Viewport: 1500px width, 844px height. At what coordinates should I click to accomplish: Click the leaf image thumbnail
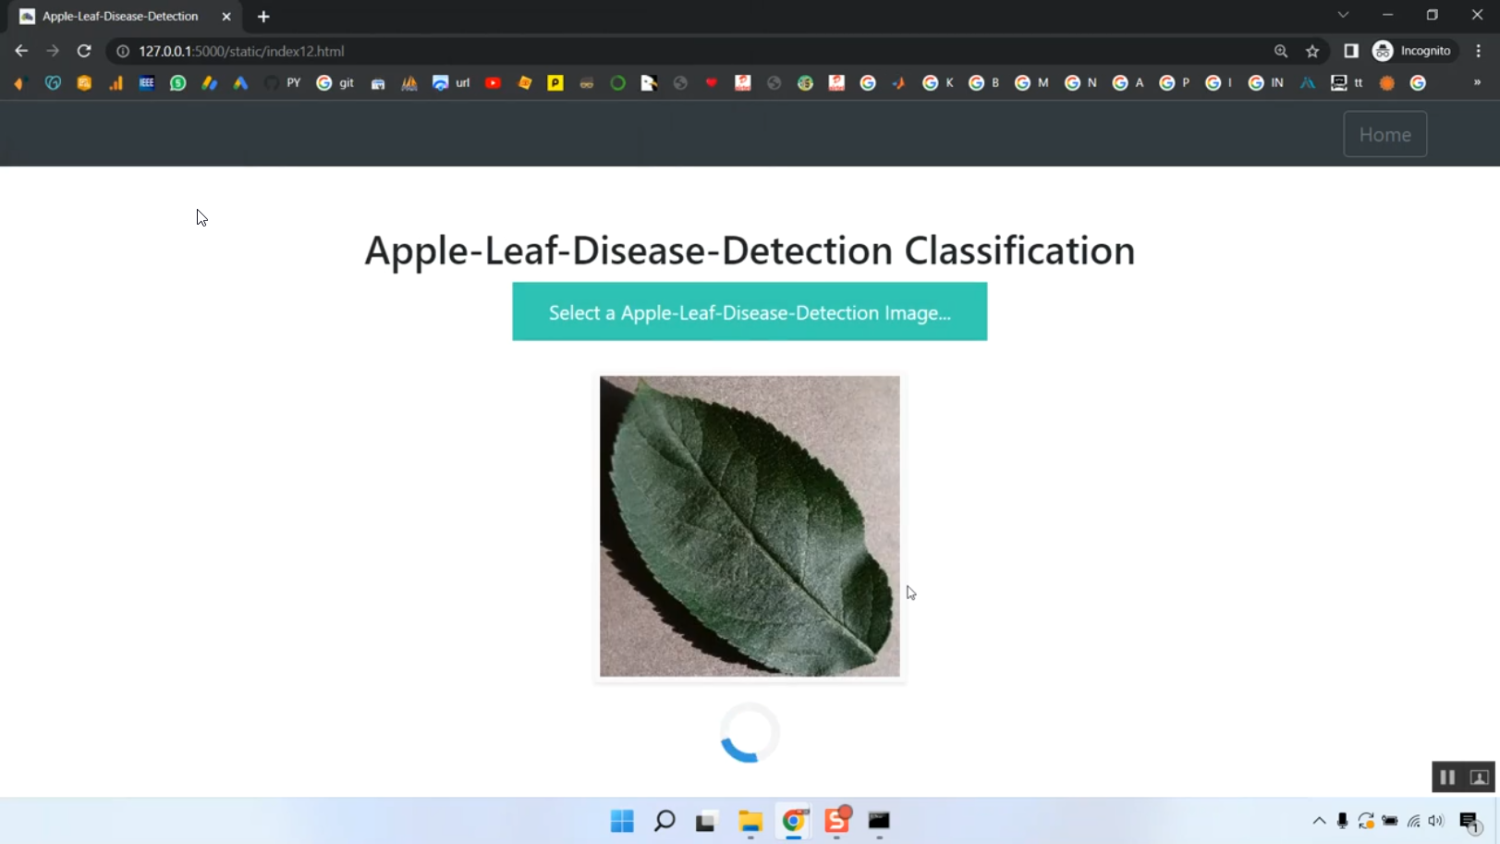(749, 526)
